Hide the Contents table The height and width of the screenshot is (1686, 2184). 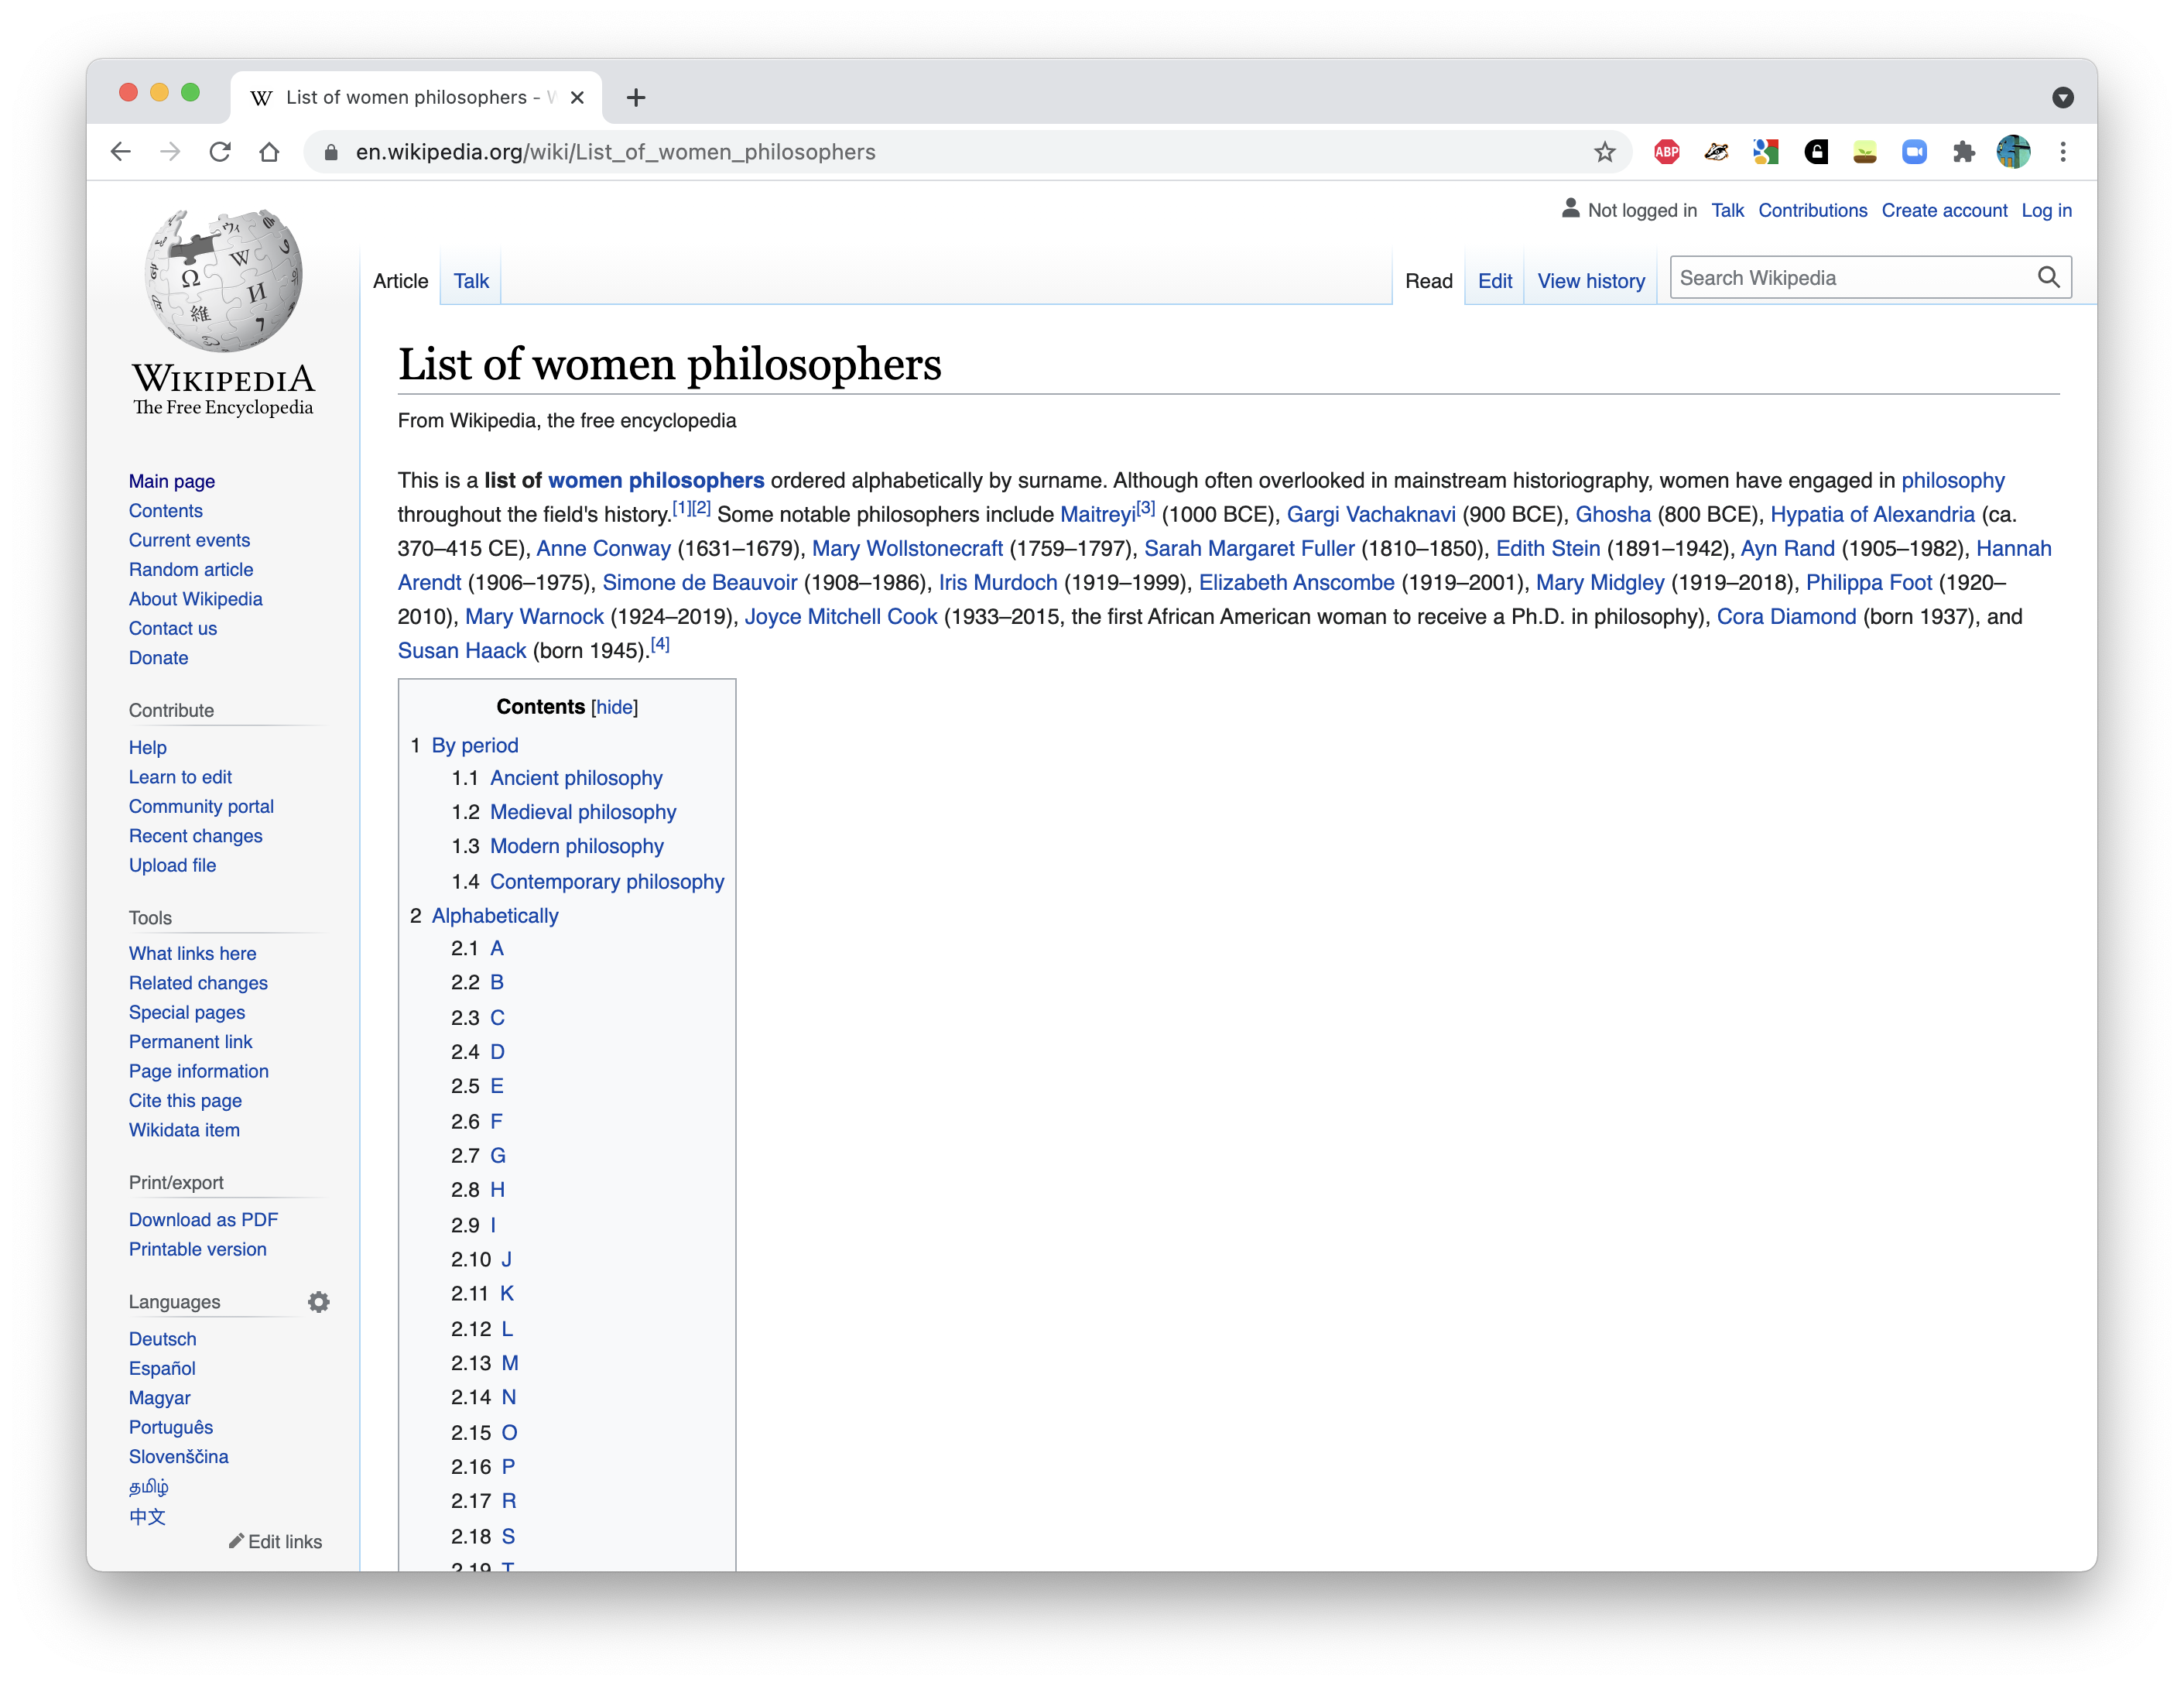614,707
